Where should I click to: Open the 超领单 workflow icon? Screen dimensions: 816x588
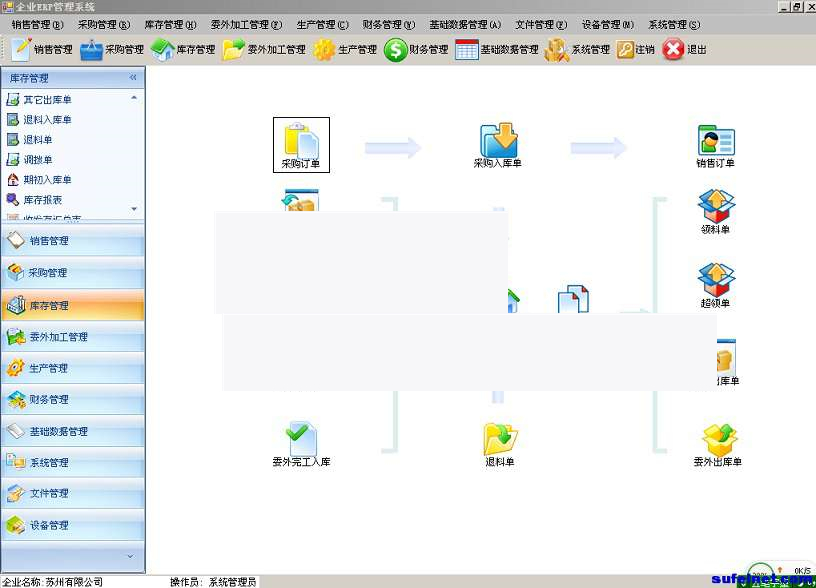716,283
